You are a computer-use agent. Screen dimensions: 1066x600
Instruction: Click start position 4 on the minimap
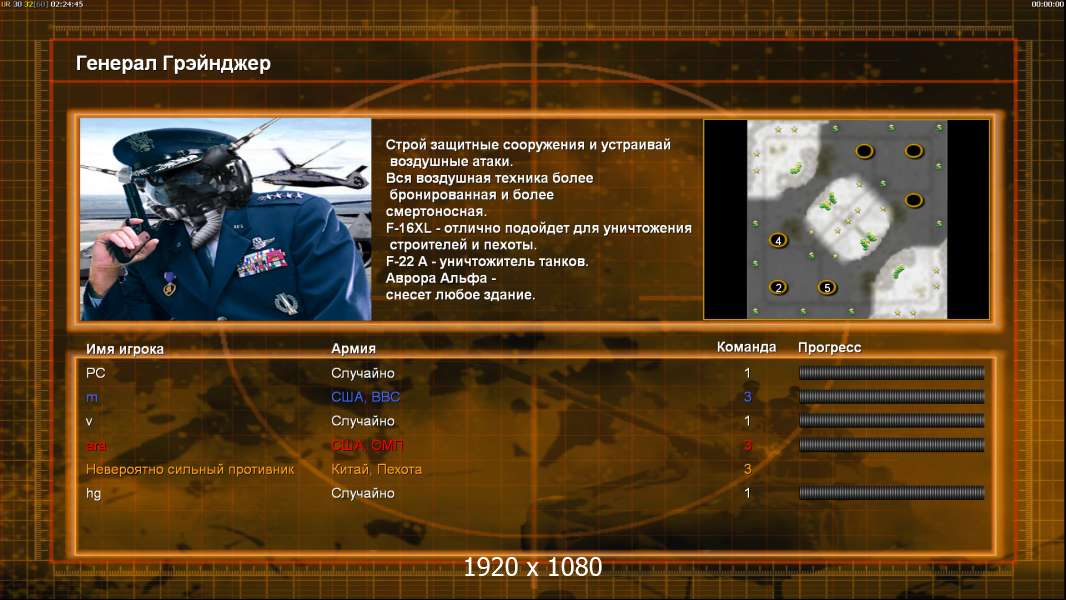point(778,241)
